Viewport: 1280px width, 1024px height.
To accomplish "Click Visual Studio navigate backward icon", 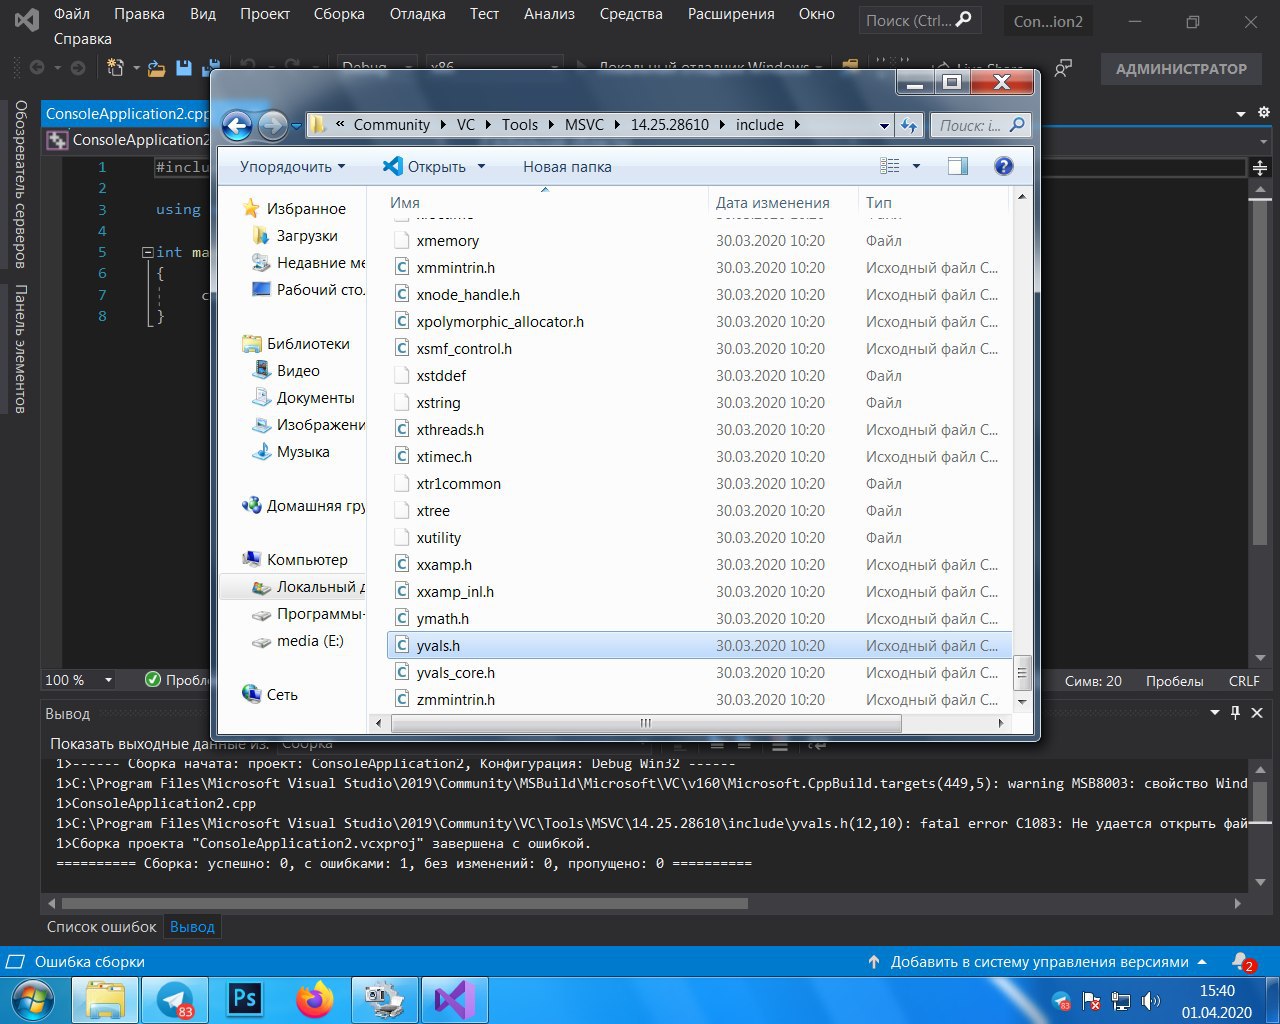I will pos(37,68).
